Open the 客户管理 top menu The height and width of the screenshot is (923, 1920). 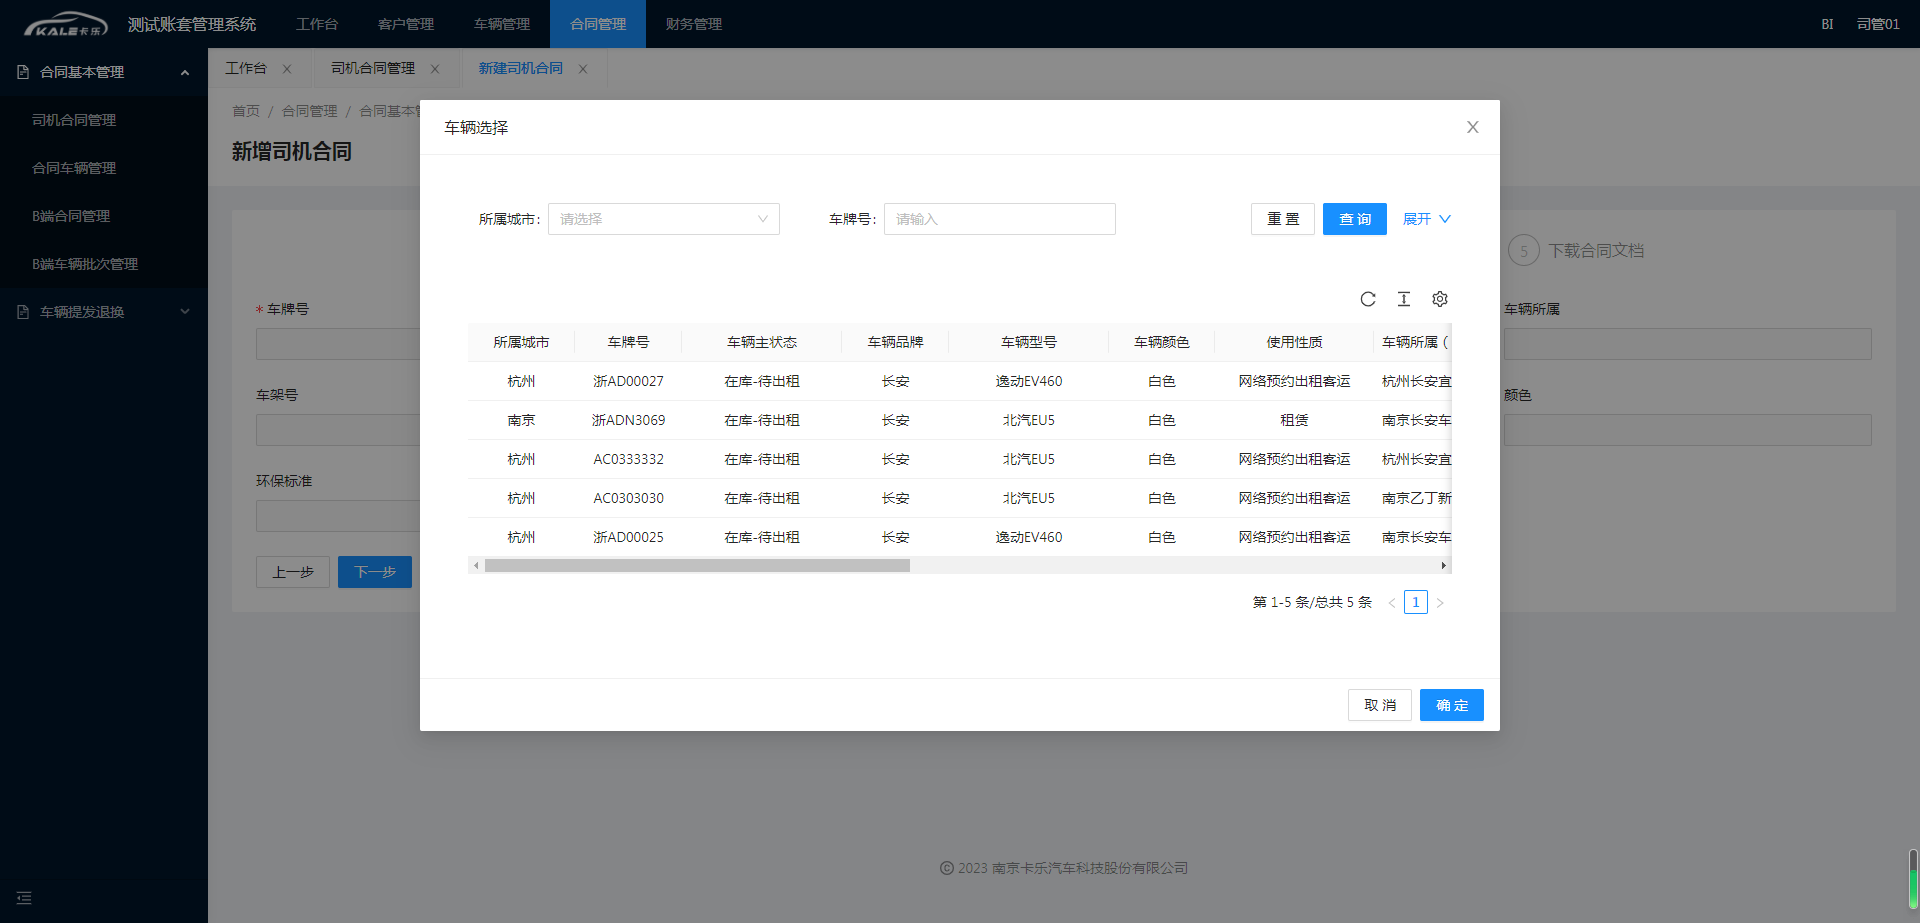[x=406, y=24]
